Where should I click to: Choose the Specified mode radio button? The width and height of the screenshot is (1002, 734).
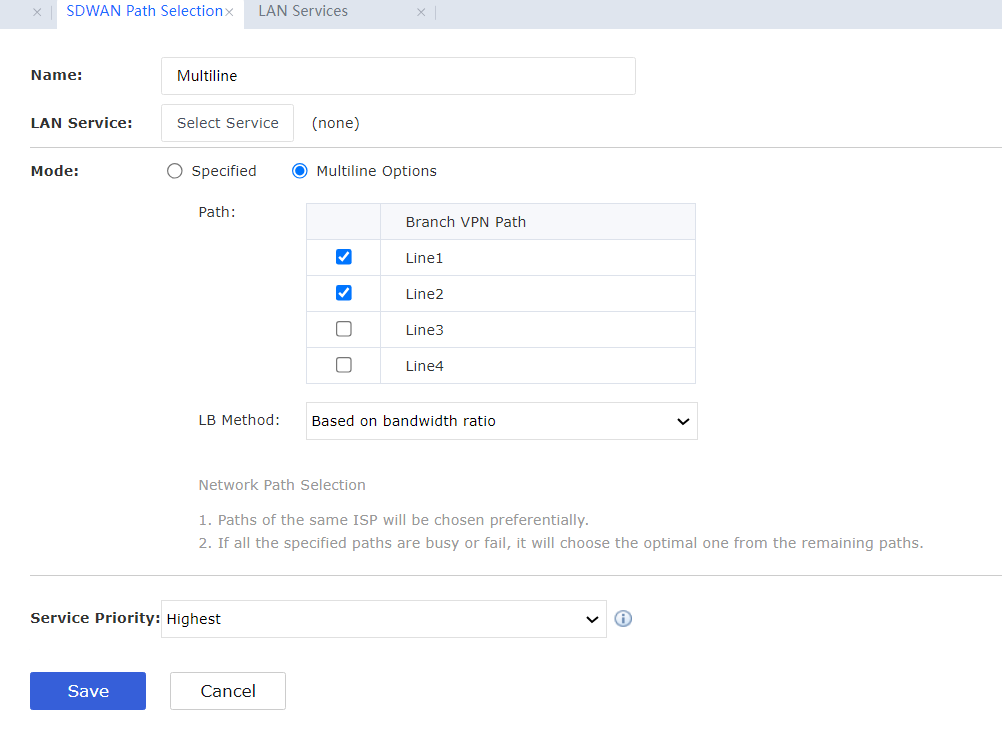coord(175,171)
